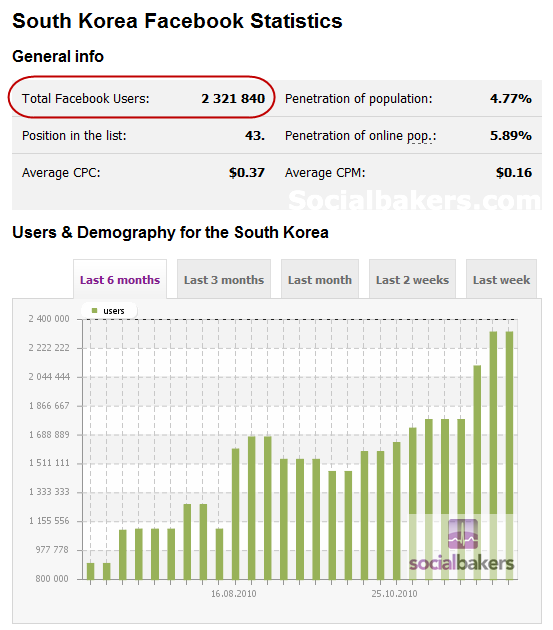
Task: Select the position value 43.
Action: (255, 135)
